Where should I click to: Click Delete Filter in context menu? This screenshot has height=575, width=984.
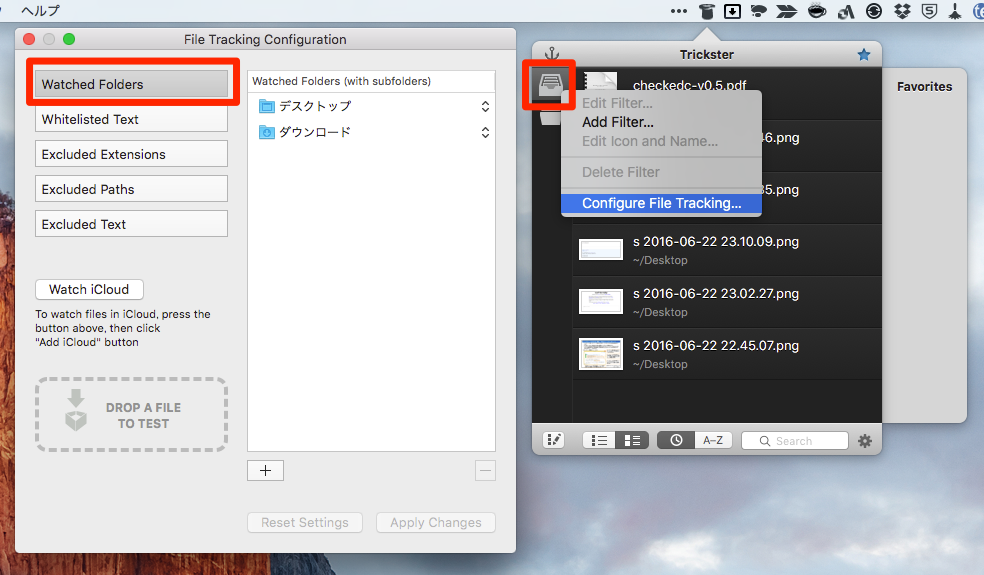[x=661, y=172]
